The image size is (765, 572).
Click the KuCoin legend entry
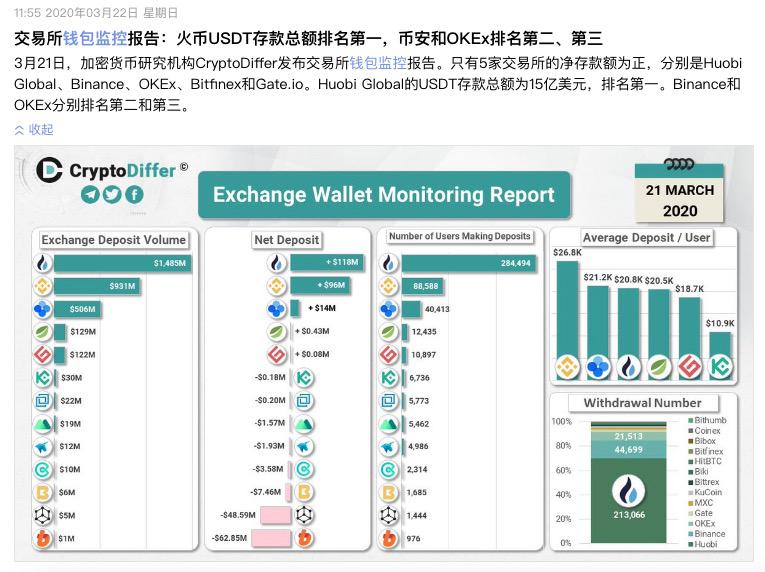(x=705, y=492)
